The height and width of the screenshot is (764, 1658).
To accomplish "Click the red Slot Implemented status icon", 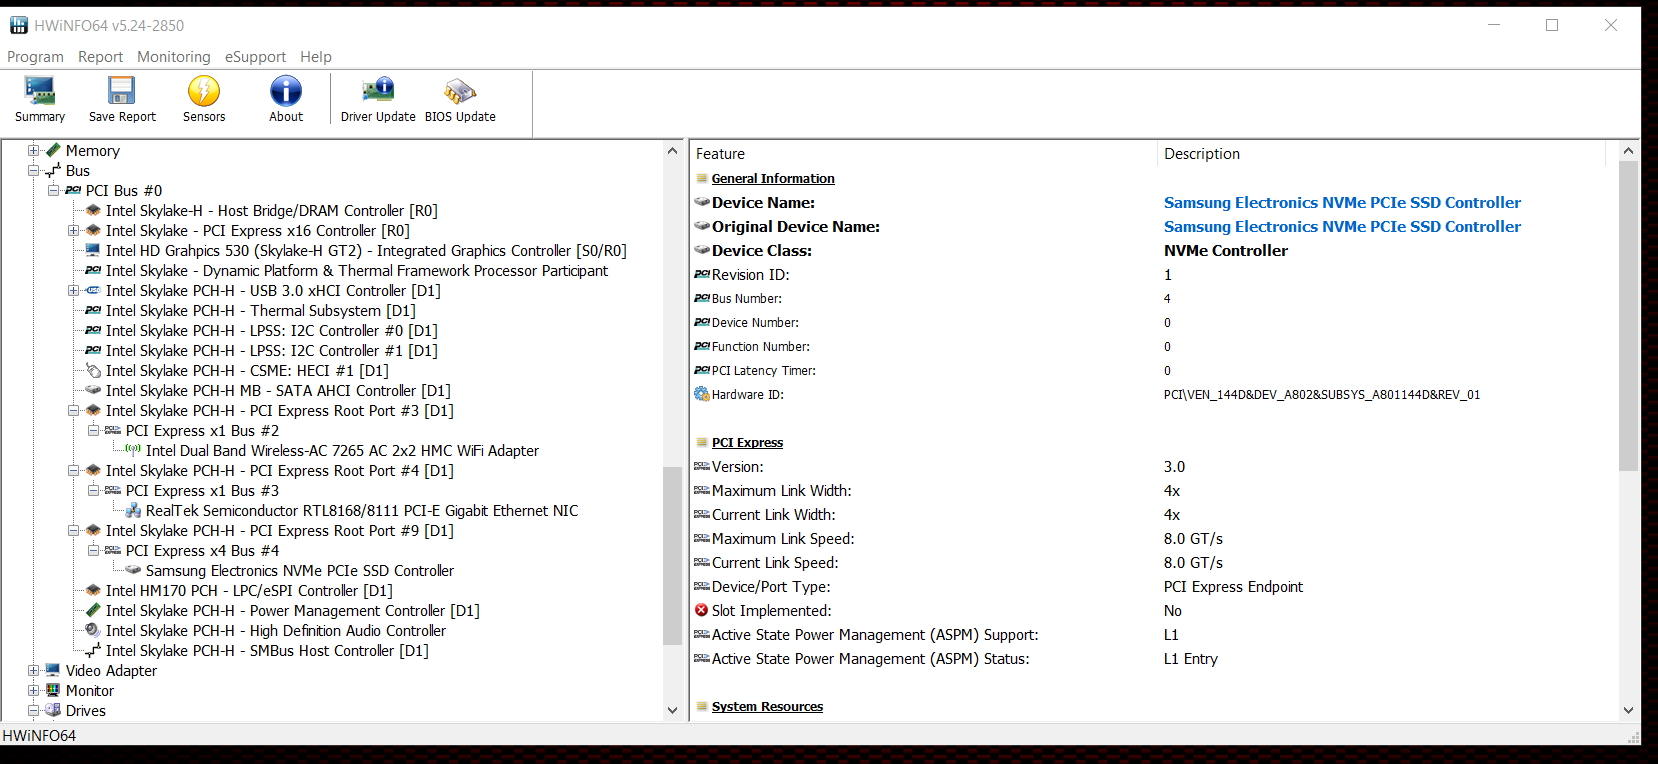I will point(702,610).
